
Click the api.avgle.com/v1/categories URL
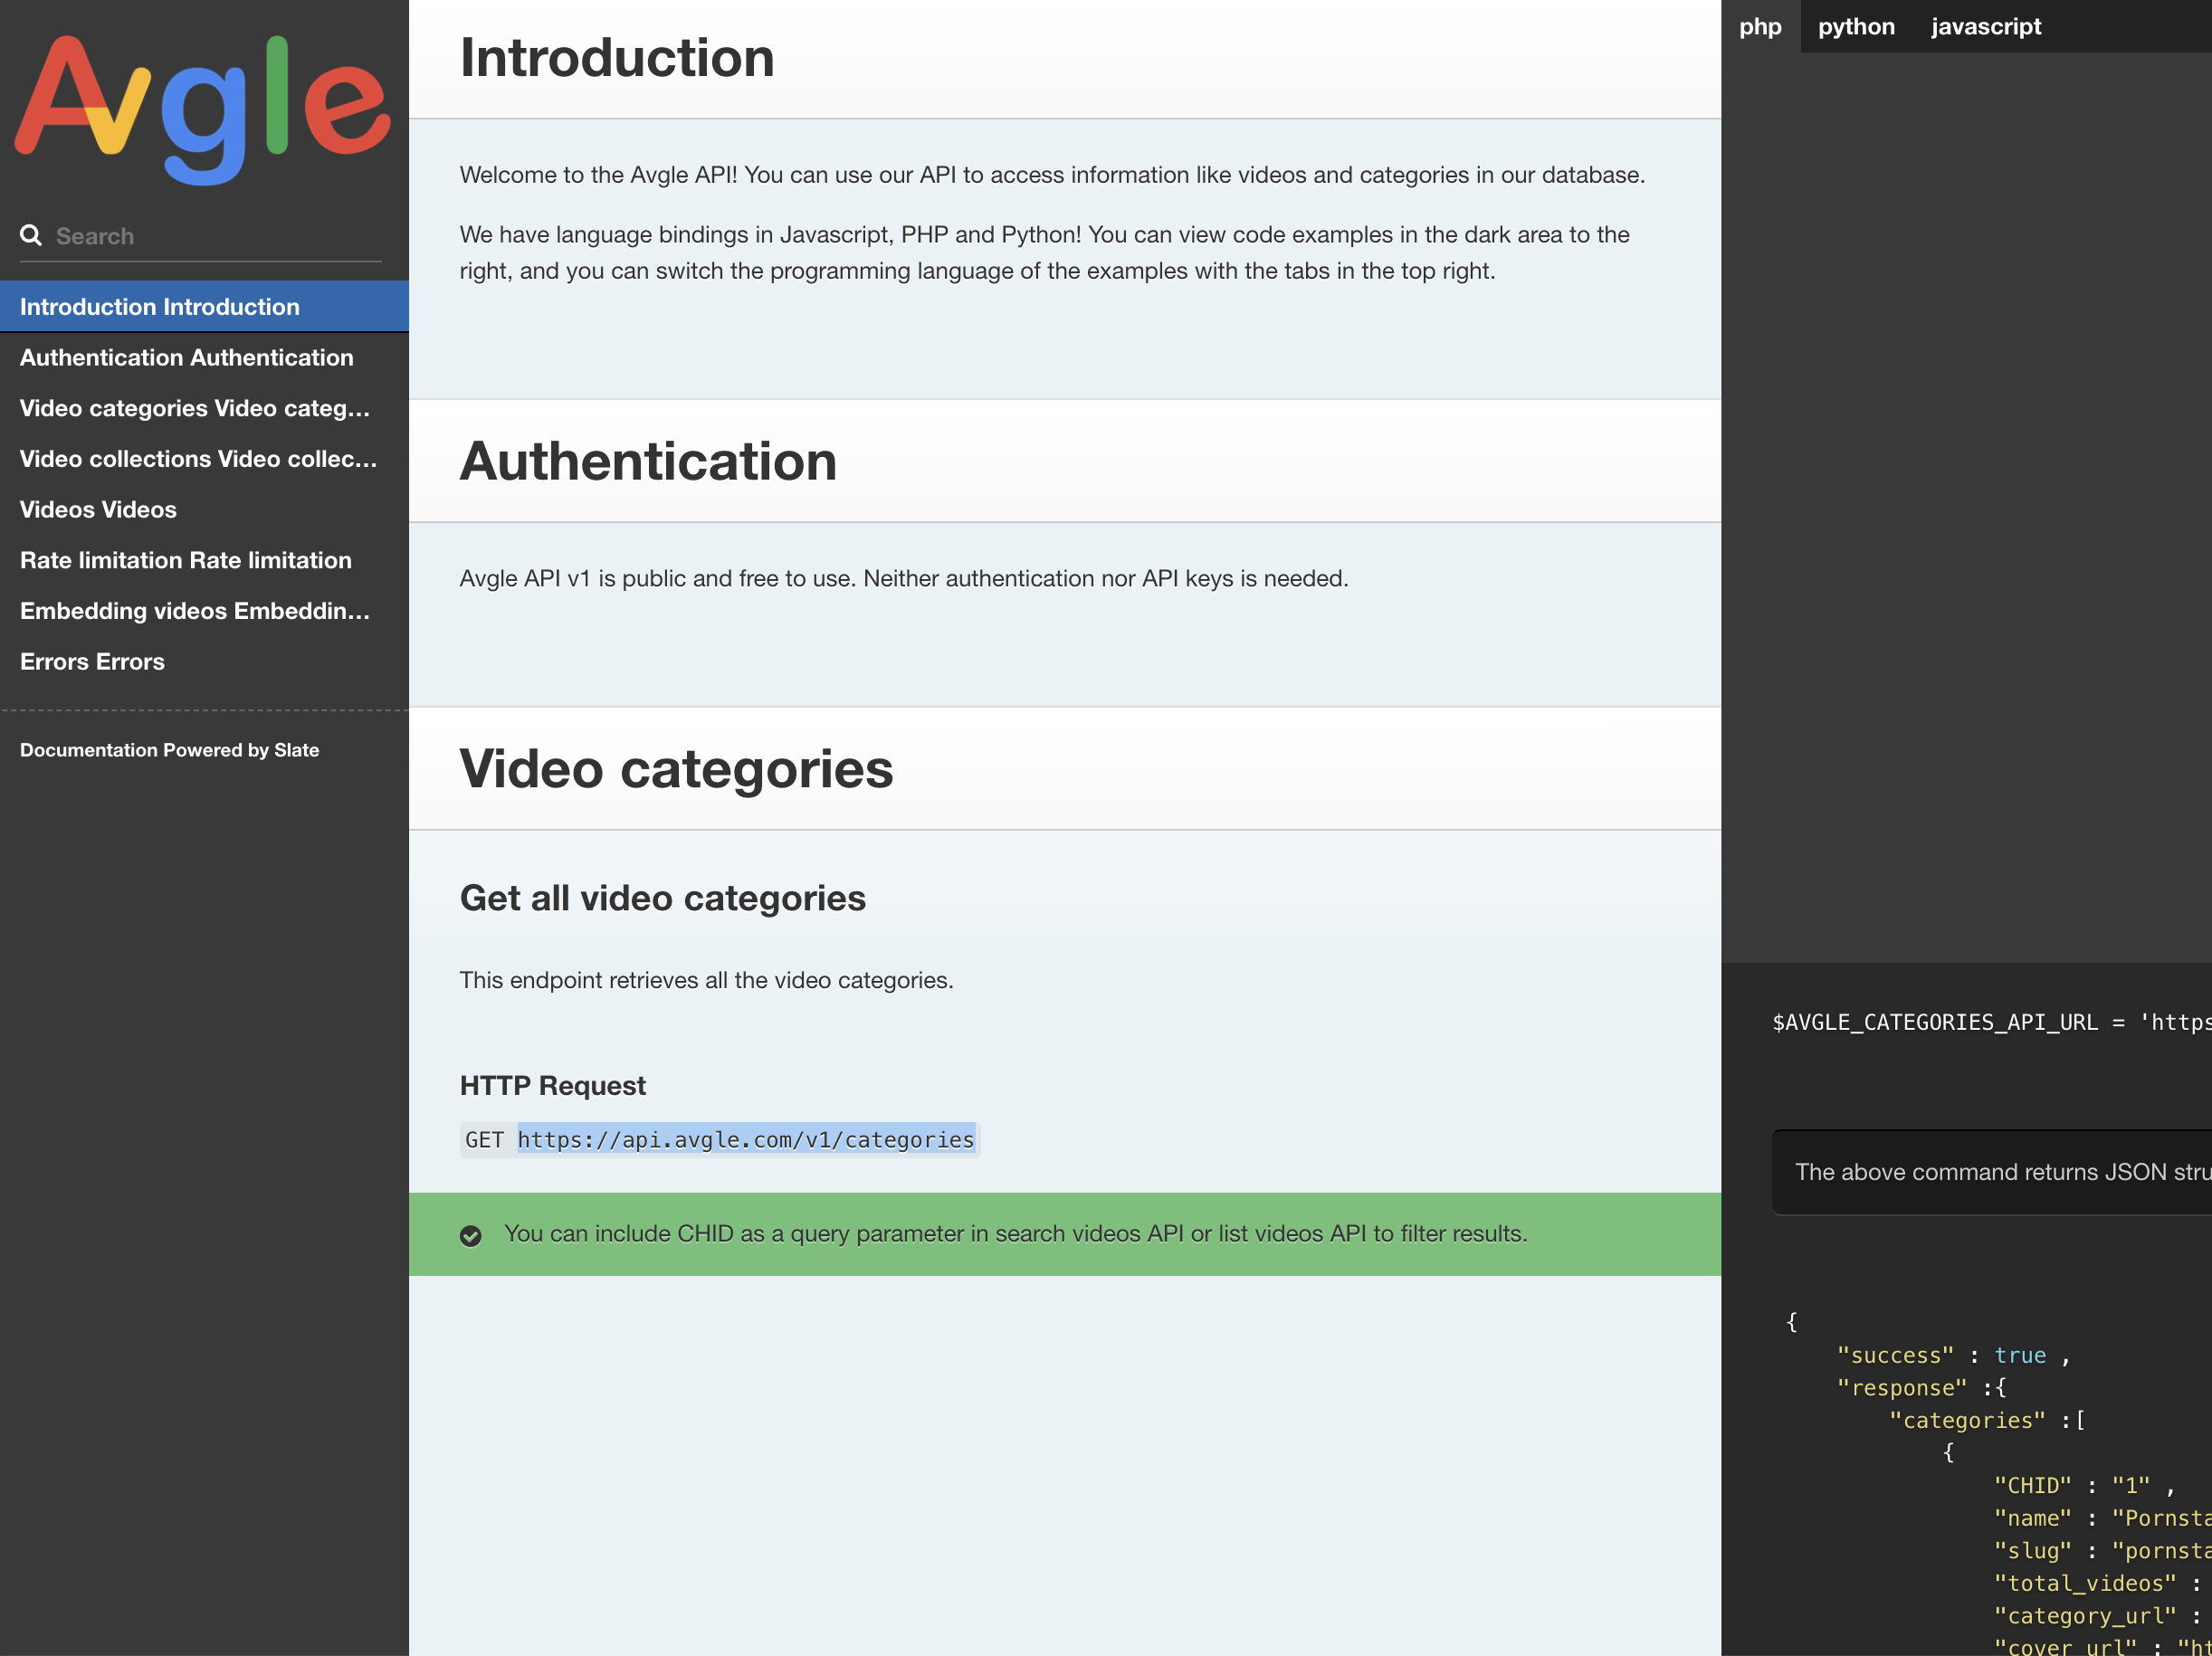tap(746, 1140)
